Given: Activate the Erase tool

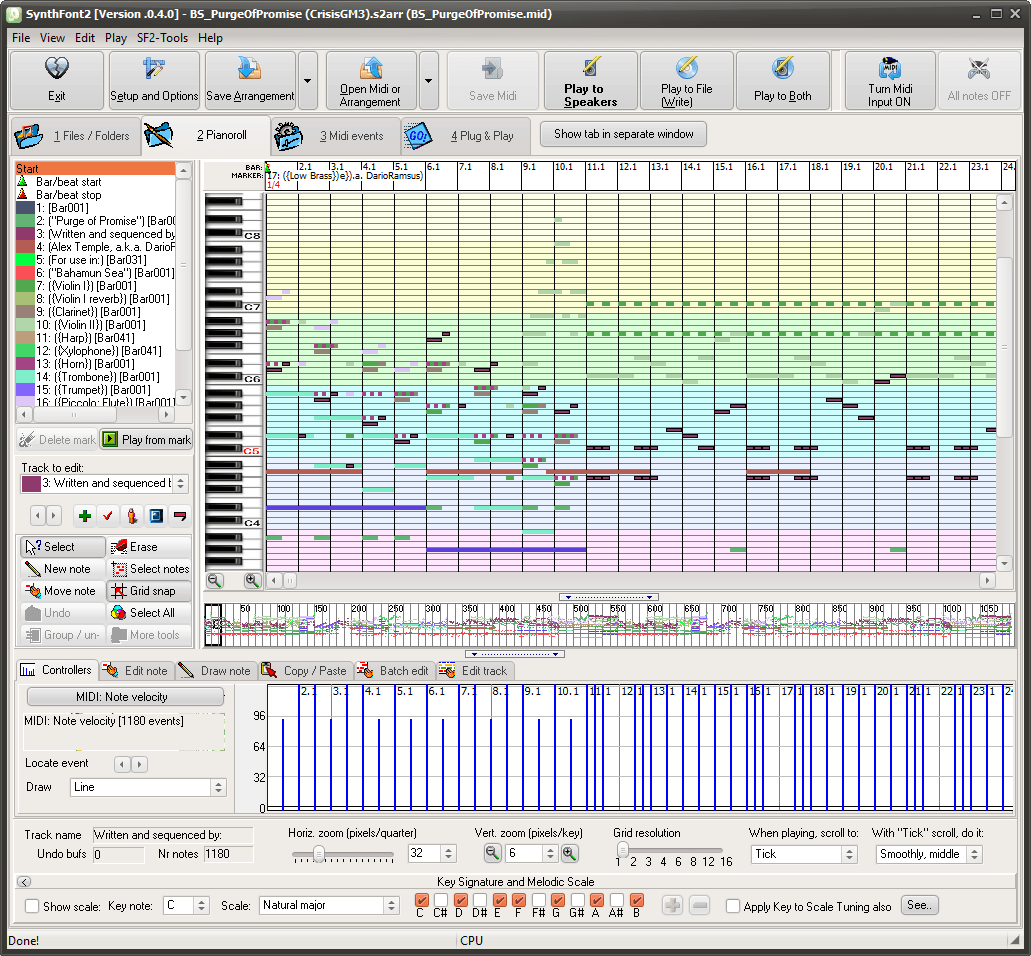Looking at the screenshot, I should [142, 546].
